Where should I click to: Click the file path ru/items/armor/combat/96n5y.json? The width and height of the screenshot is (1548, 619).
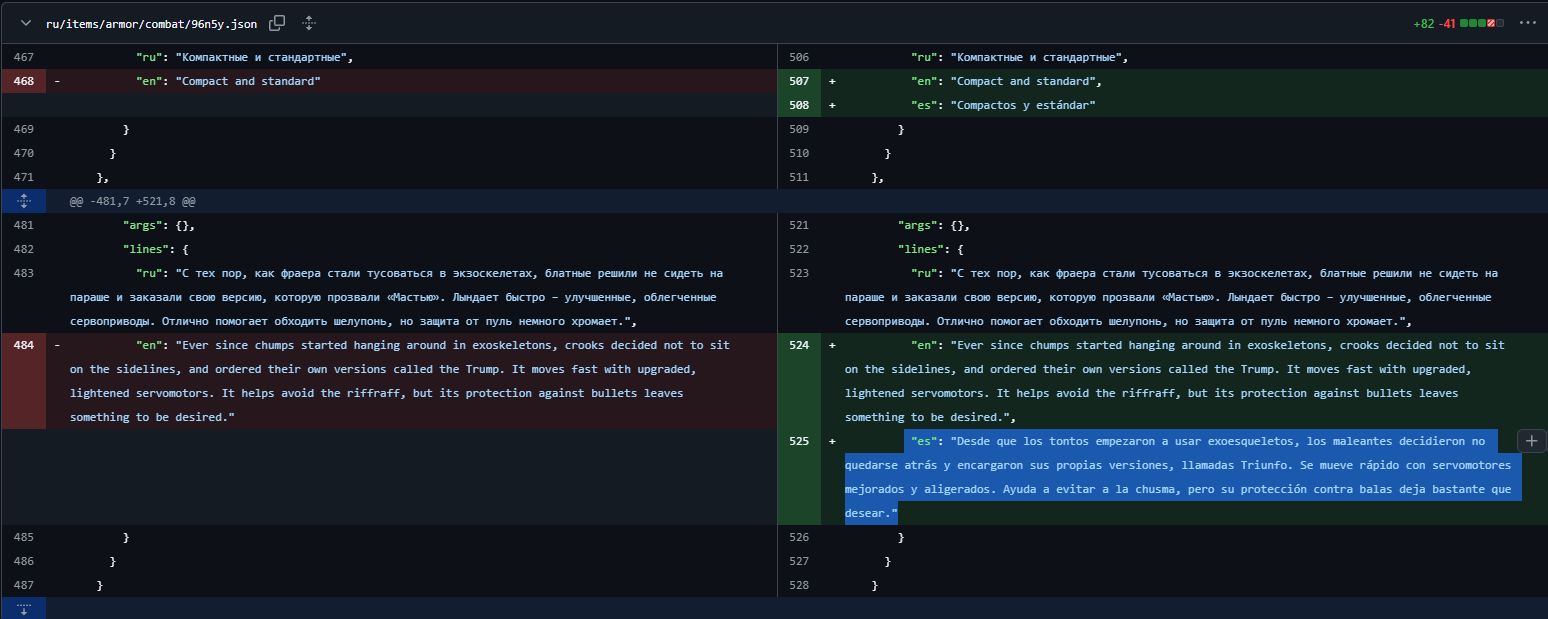(153, 23)
